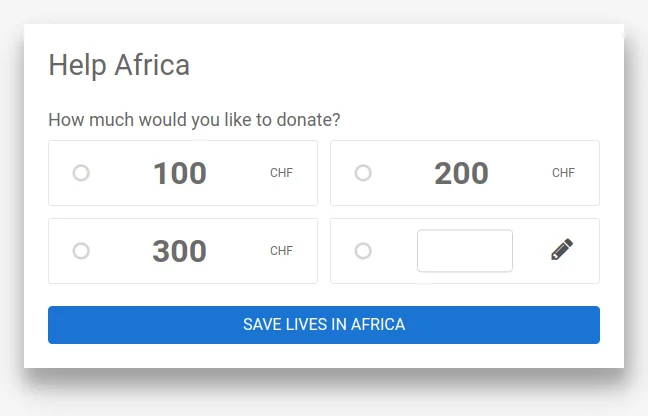Click the bold 100 amount number
The width and height of the screenshot is (648, 416).
180,173
